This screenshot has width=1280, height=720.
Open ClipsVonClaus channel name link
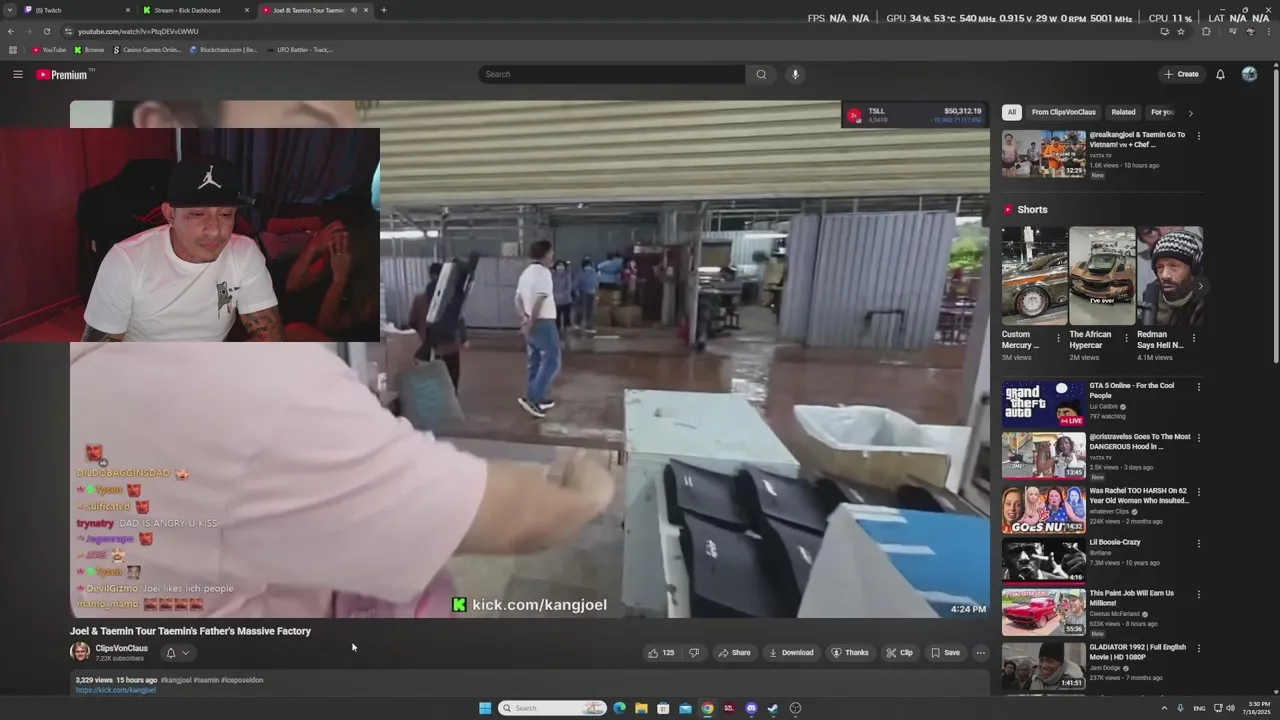(x=121, y=648)
